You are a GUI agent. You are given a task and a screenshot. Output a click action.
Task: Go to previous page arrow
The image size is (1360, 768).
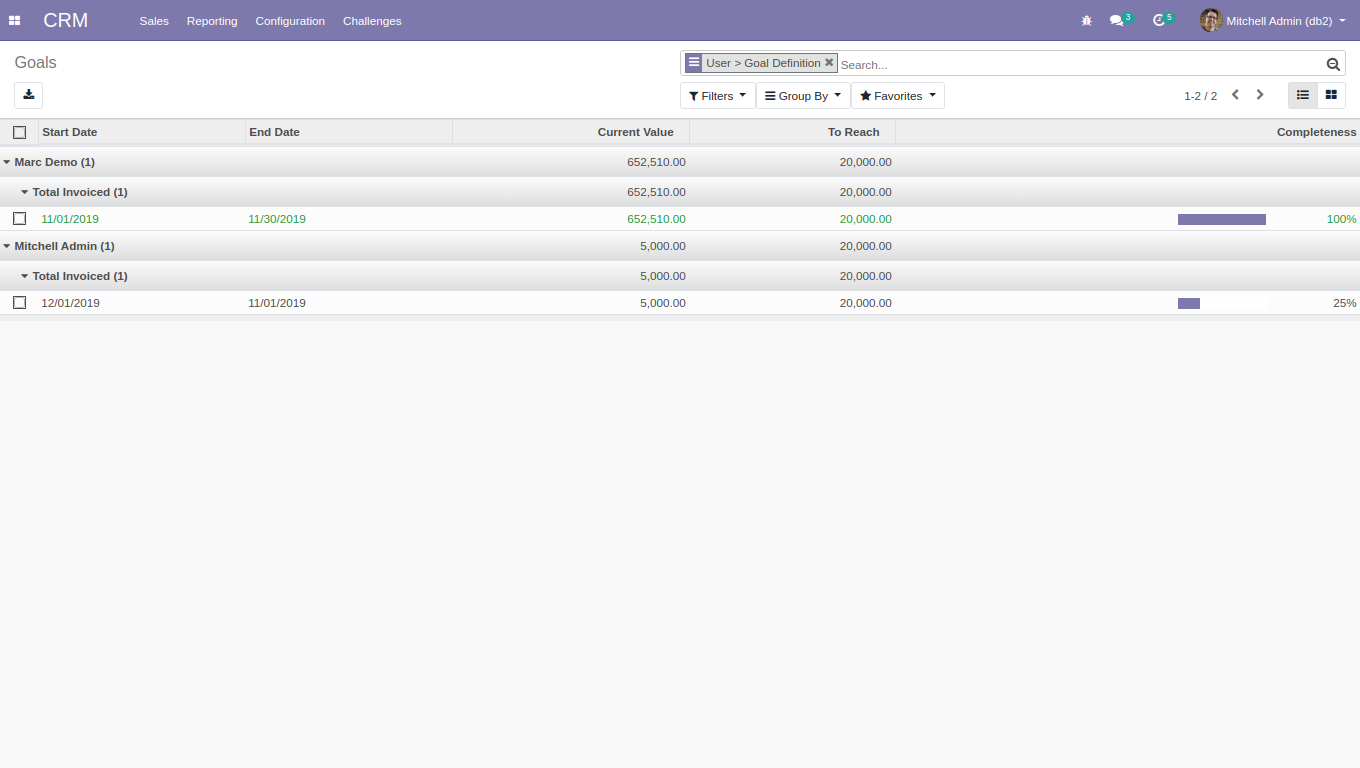coord(1235,95)
